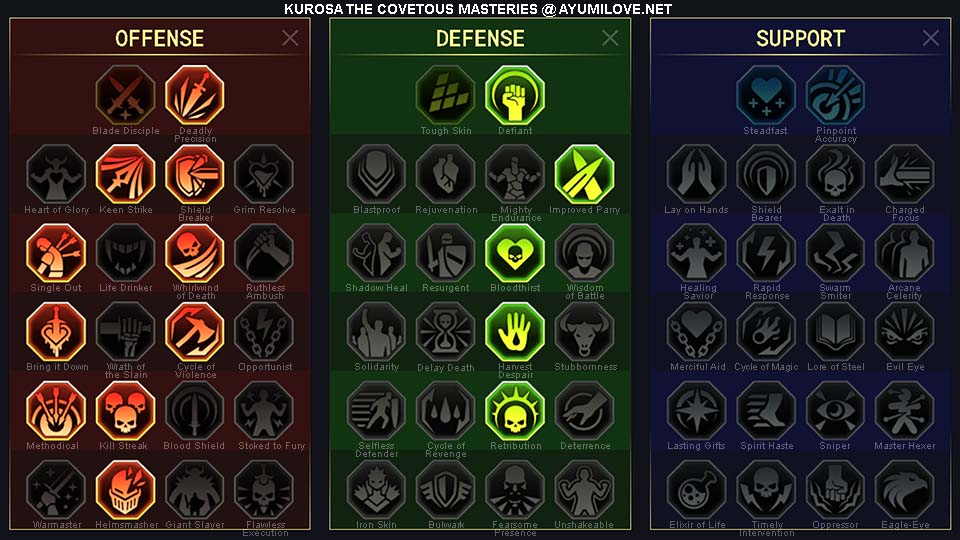This screenshot has height=540, width=960.
Task: Select the Bloodthirst mastery icon
Action: pos(515,253)
